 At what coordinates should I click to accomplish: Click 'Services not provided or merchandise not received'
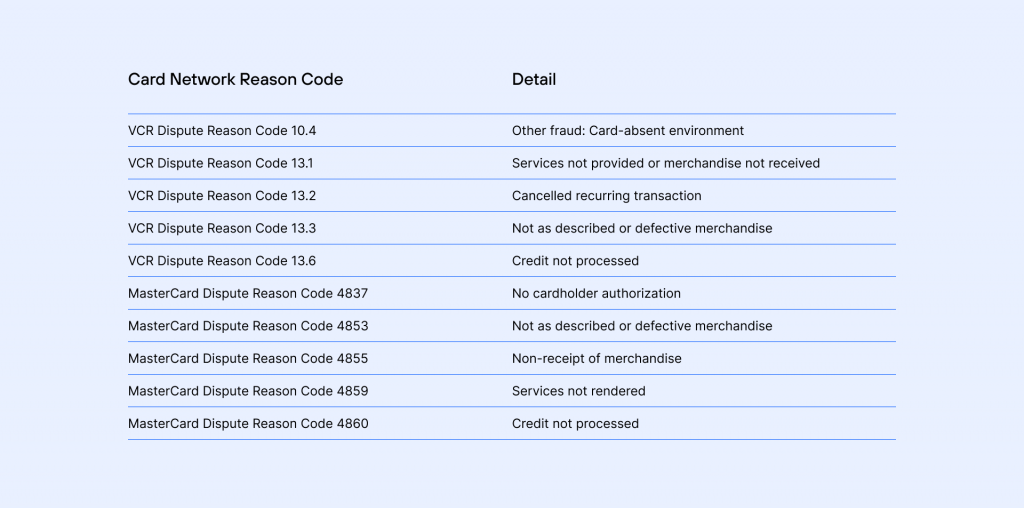(x=666, y=163)
